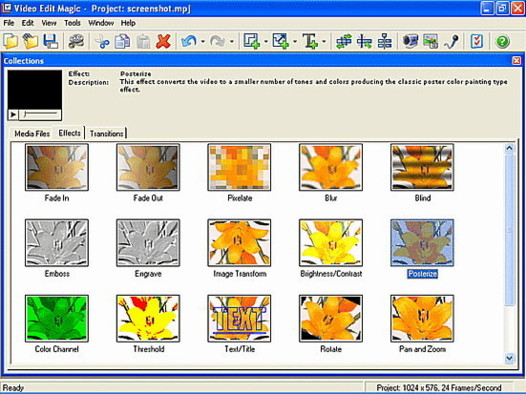Click the Undo arrow icon
Image resolution: width=526 pixels, height=394 pixels.
point(189,42)
